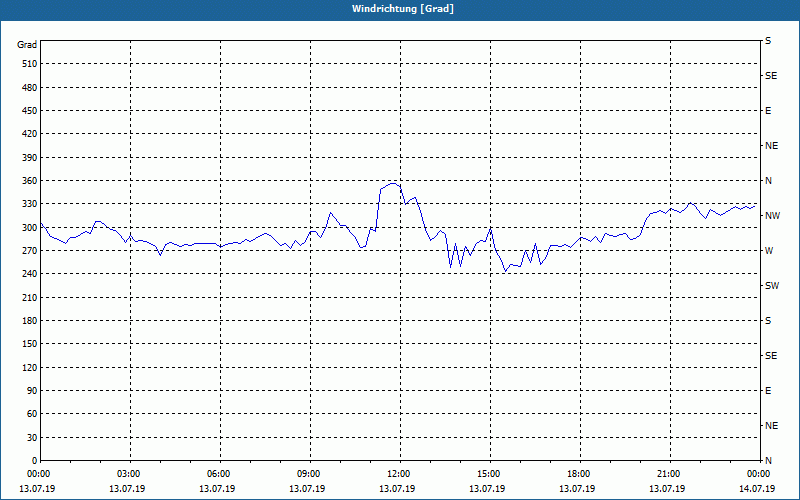Click the 'Grad' axis unit label
The width and height of the screenshot is (800, 500).
pos(27,45)
